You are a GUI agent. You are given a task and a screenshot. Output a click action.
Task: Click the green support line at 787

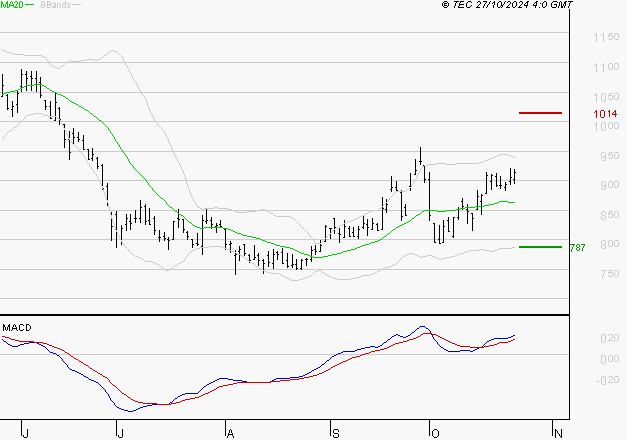pos(540,247)
